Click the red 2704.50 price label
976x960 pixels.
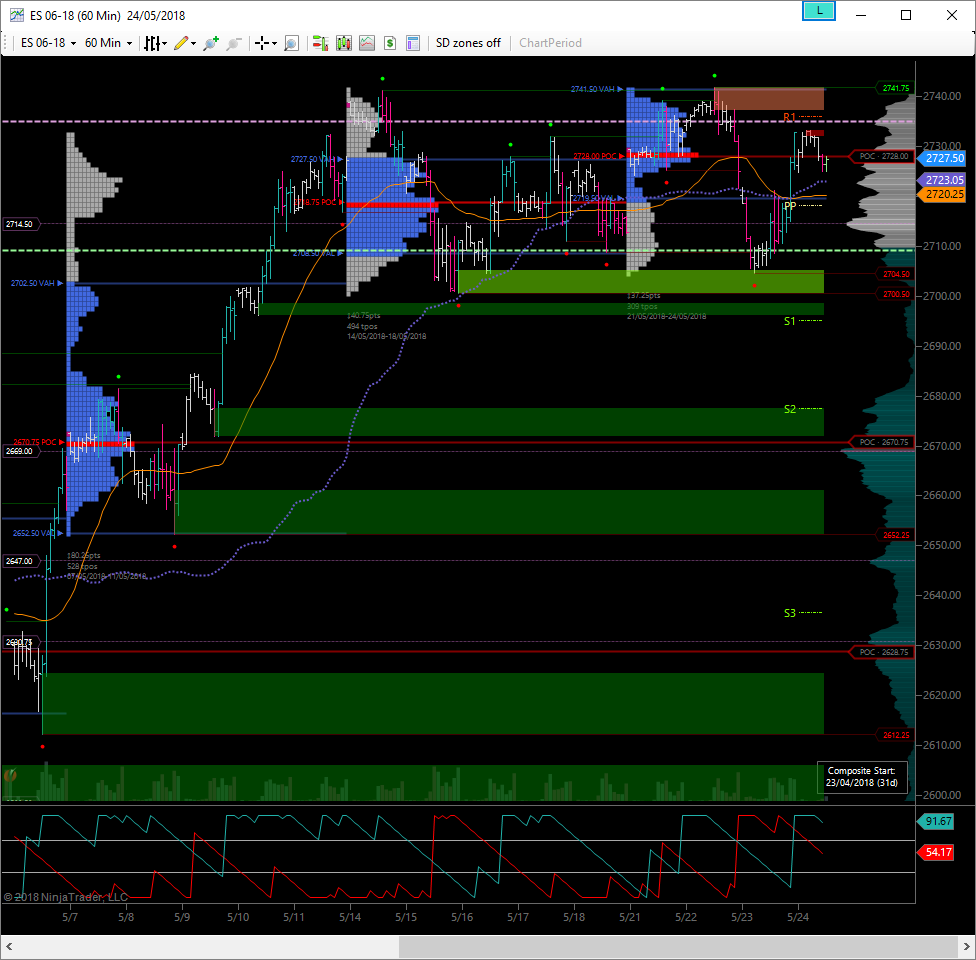(x=895, y=274)
